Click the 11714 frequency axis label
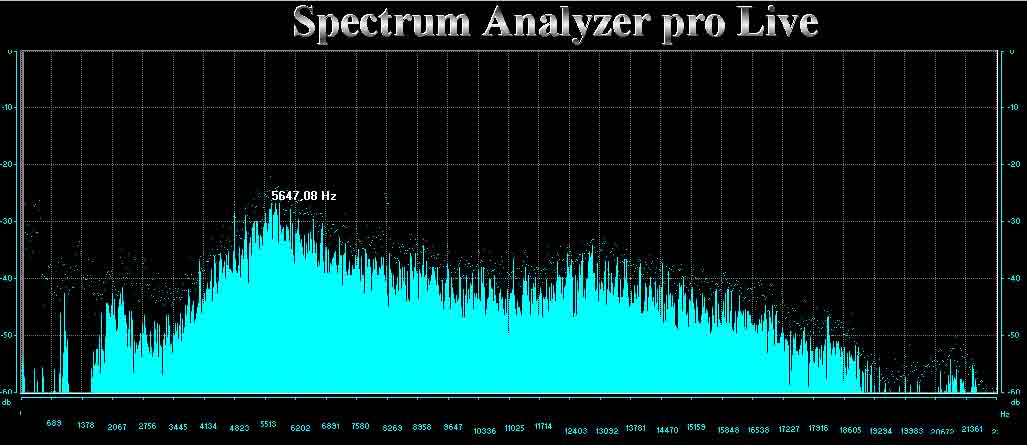Screen dimensions: 1027x445 (x=544, y=426)
